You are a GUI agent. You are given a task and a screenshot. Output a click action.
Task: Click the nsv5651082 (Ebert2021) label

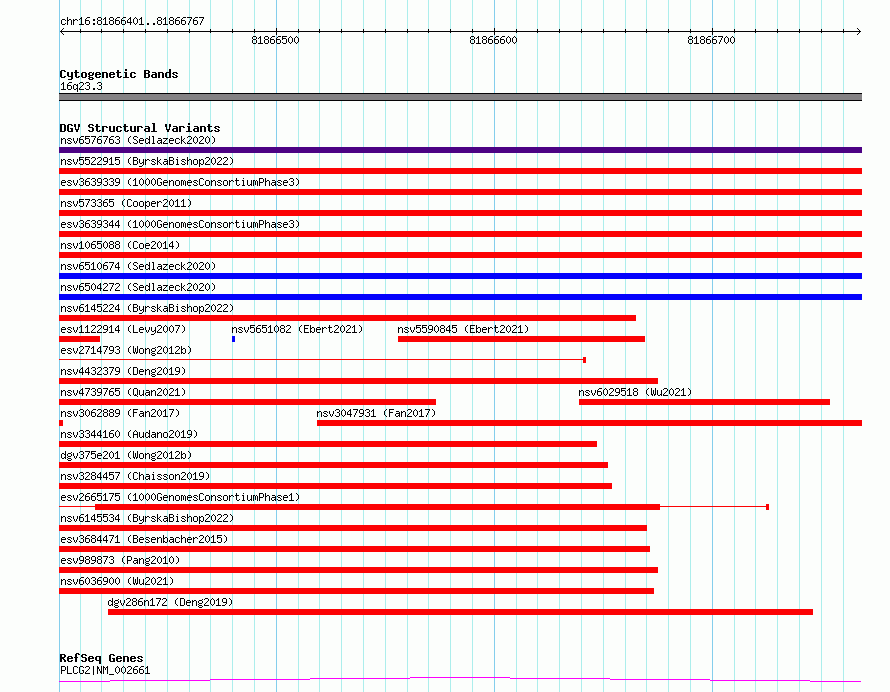pyautogui.click(x=297, y=329)
